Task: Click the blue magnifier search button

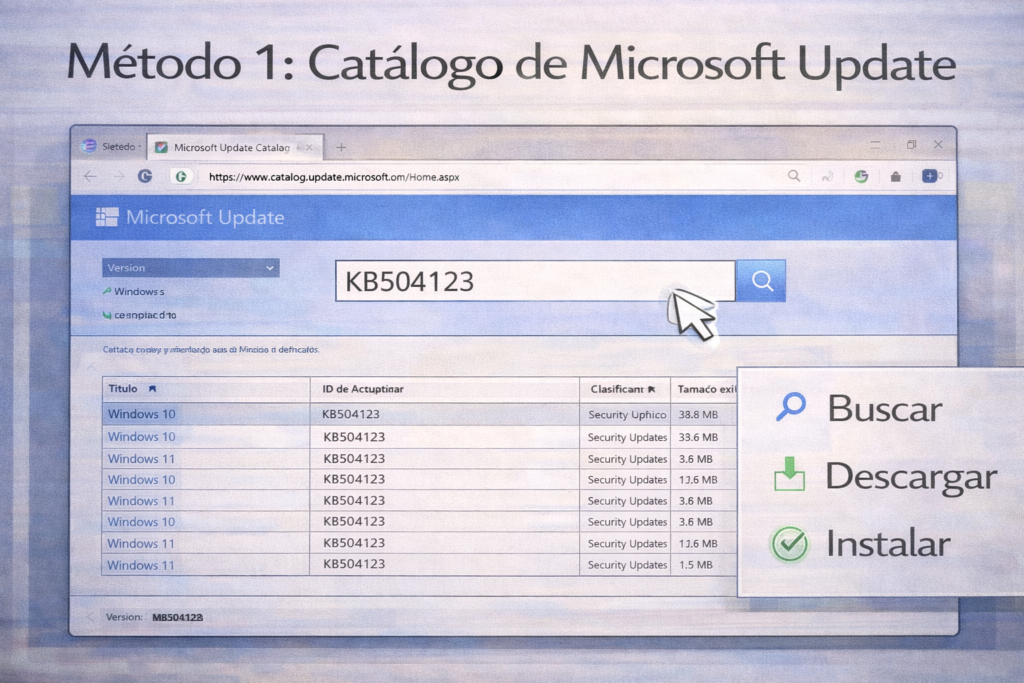Action: click(x=761, y=281)
